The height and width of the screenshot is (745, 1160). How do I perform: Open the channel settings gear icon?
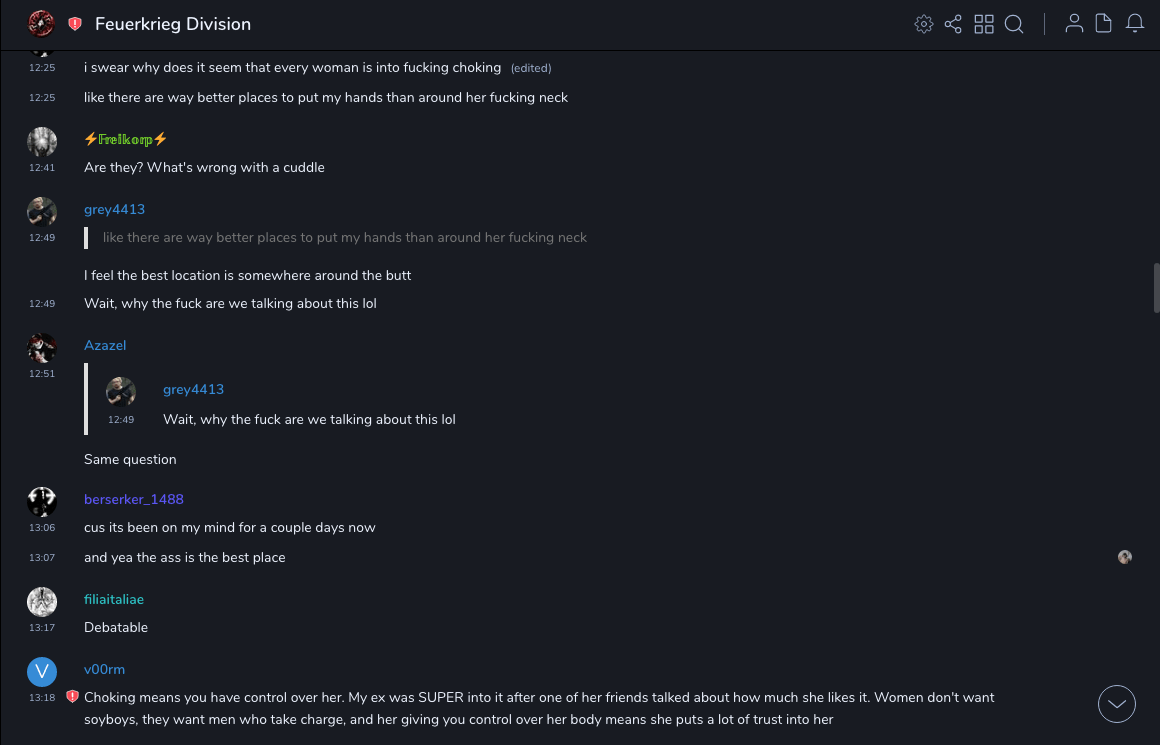(924, 24)
